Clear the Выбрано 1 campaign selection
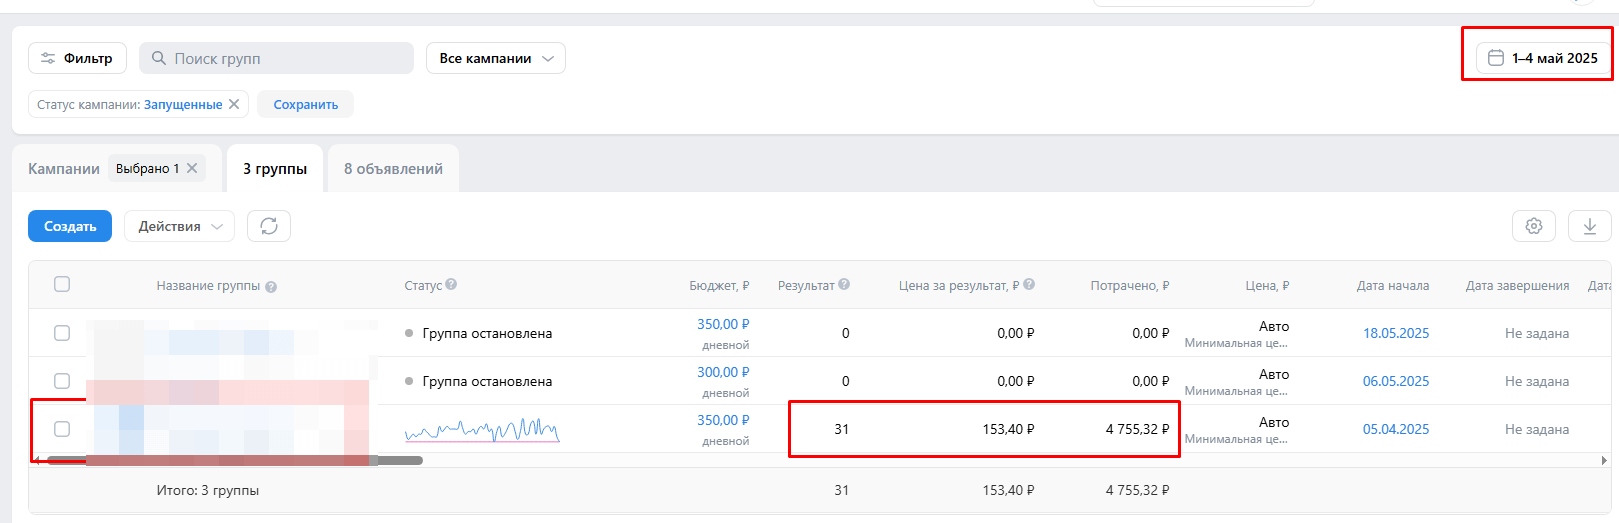Screen dimensions: 1619x523 click(192, 168)
